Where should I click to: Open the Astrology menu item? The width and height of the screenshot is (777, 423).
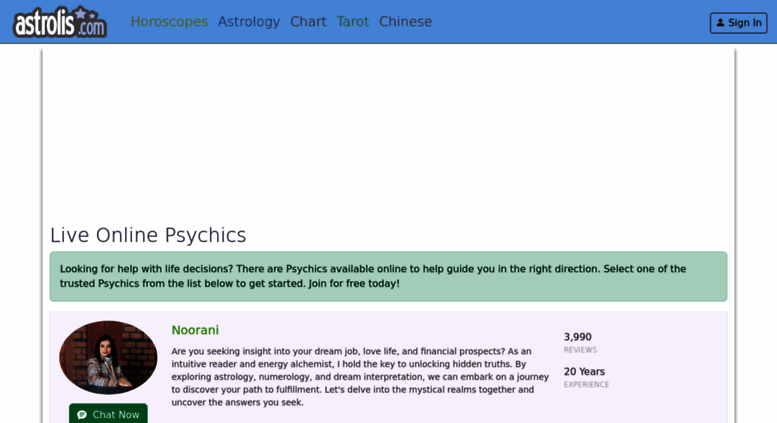tap(249, 22)
